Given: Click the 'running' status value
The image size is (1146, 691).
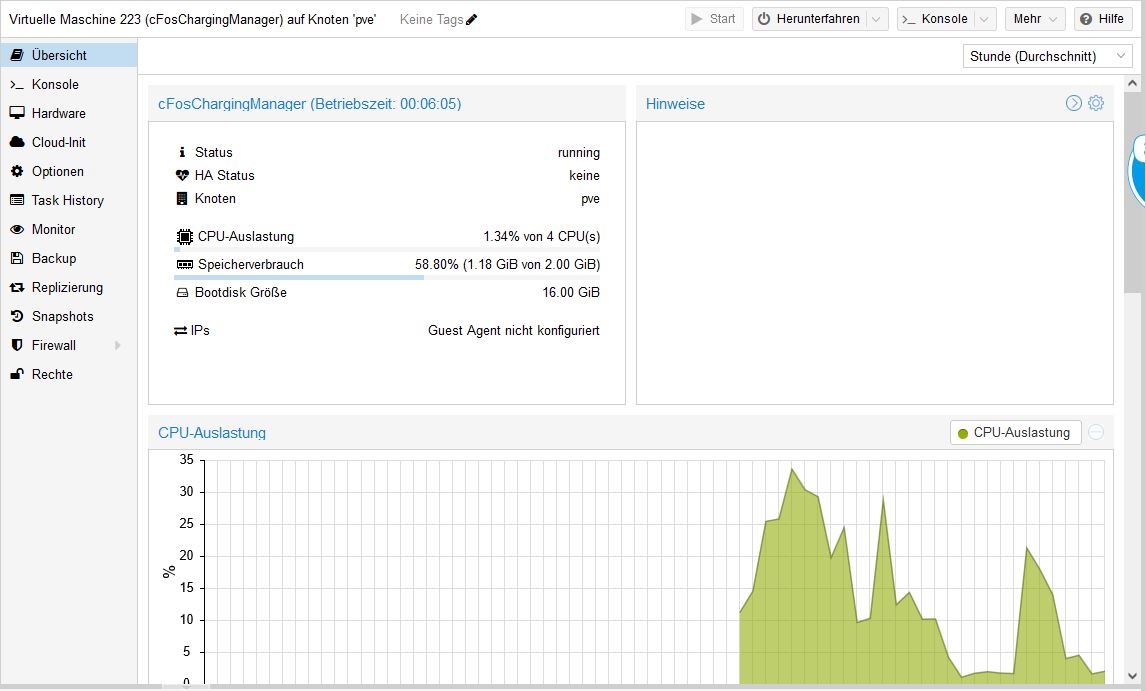Looking at the screenshot, I should 579,152.
